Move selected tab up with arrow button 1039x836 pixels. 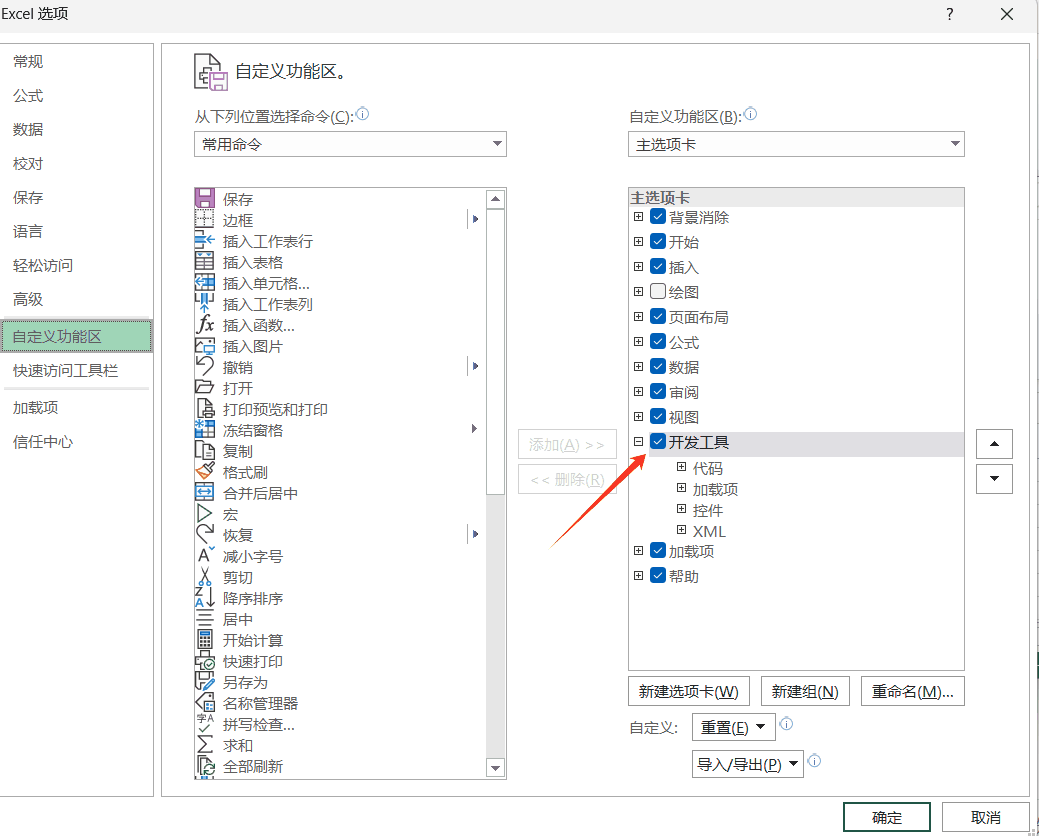[x=994, y=444]
